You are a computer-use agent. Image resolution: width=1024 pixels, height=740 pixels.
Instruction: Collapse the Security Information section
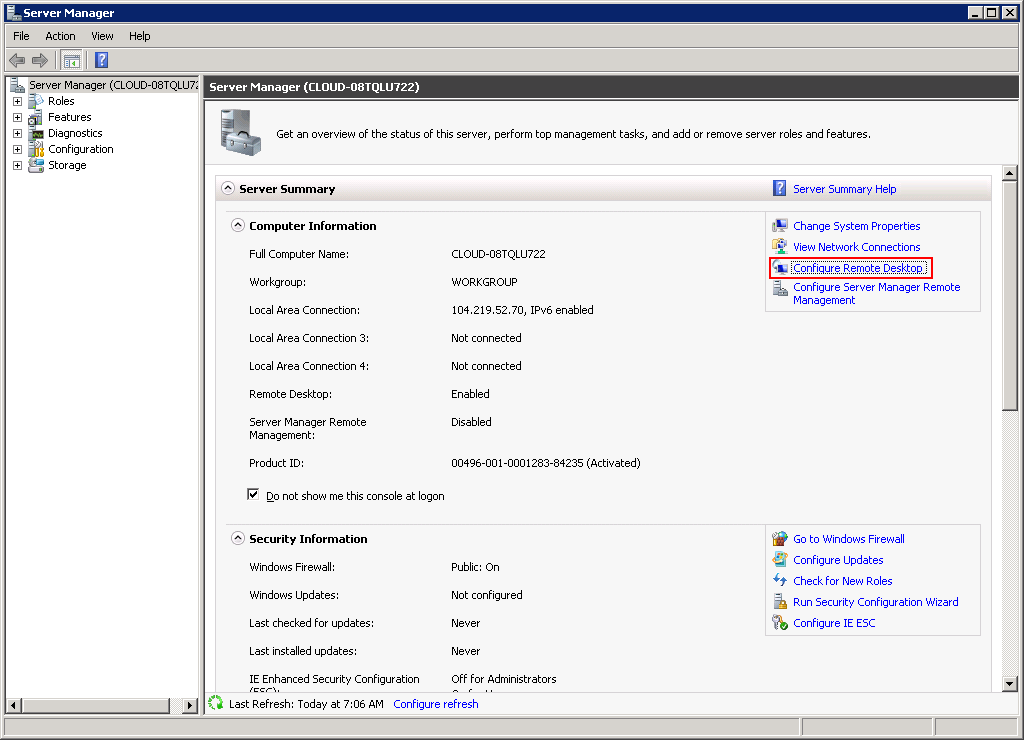pyautogui.click(x=238, y=538)
